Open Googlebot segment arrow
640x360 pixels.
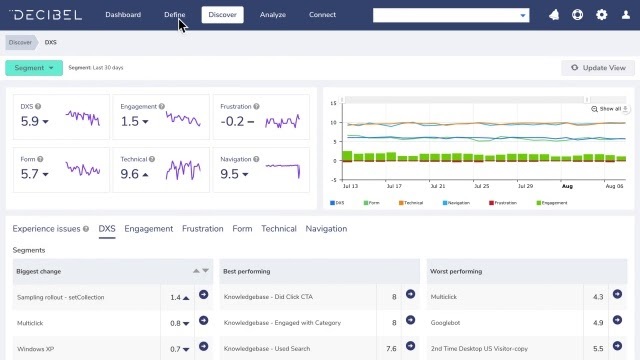click(617, 320)
